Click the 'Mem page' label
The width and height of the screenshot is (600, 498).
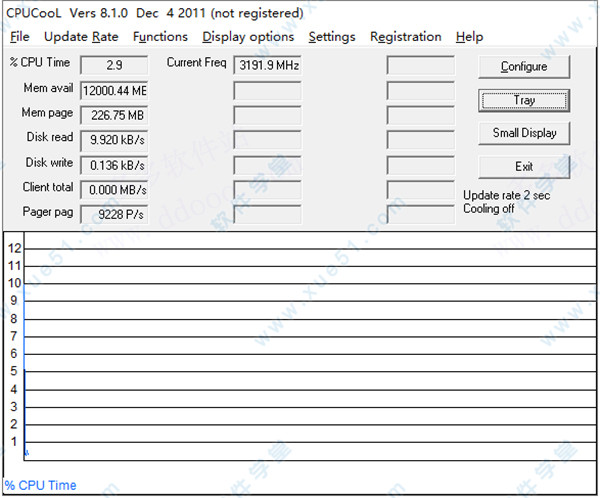click(x=47, y=113)
